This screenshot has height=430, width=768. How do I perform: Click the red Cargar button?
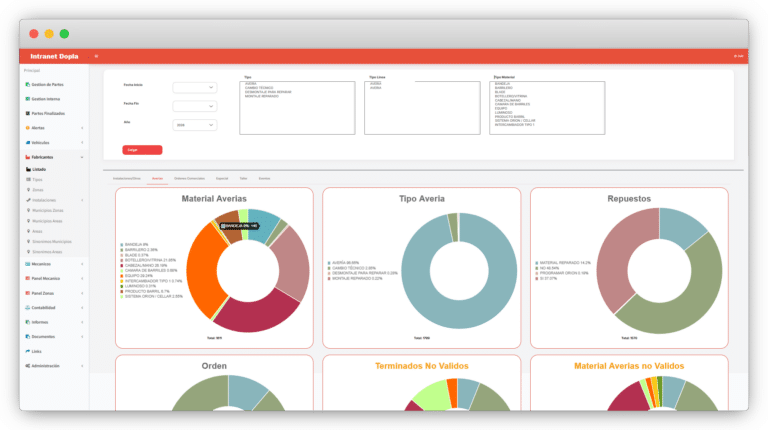tap(142, 150)
